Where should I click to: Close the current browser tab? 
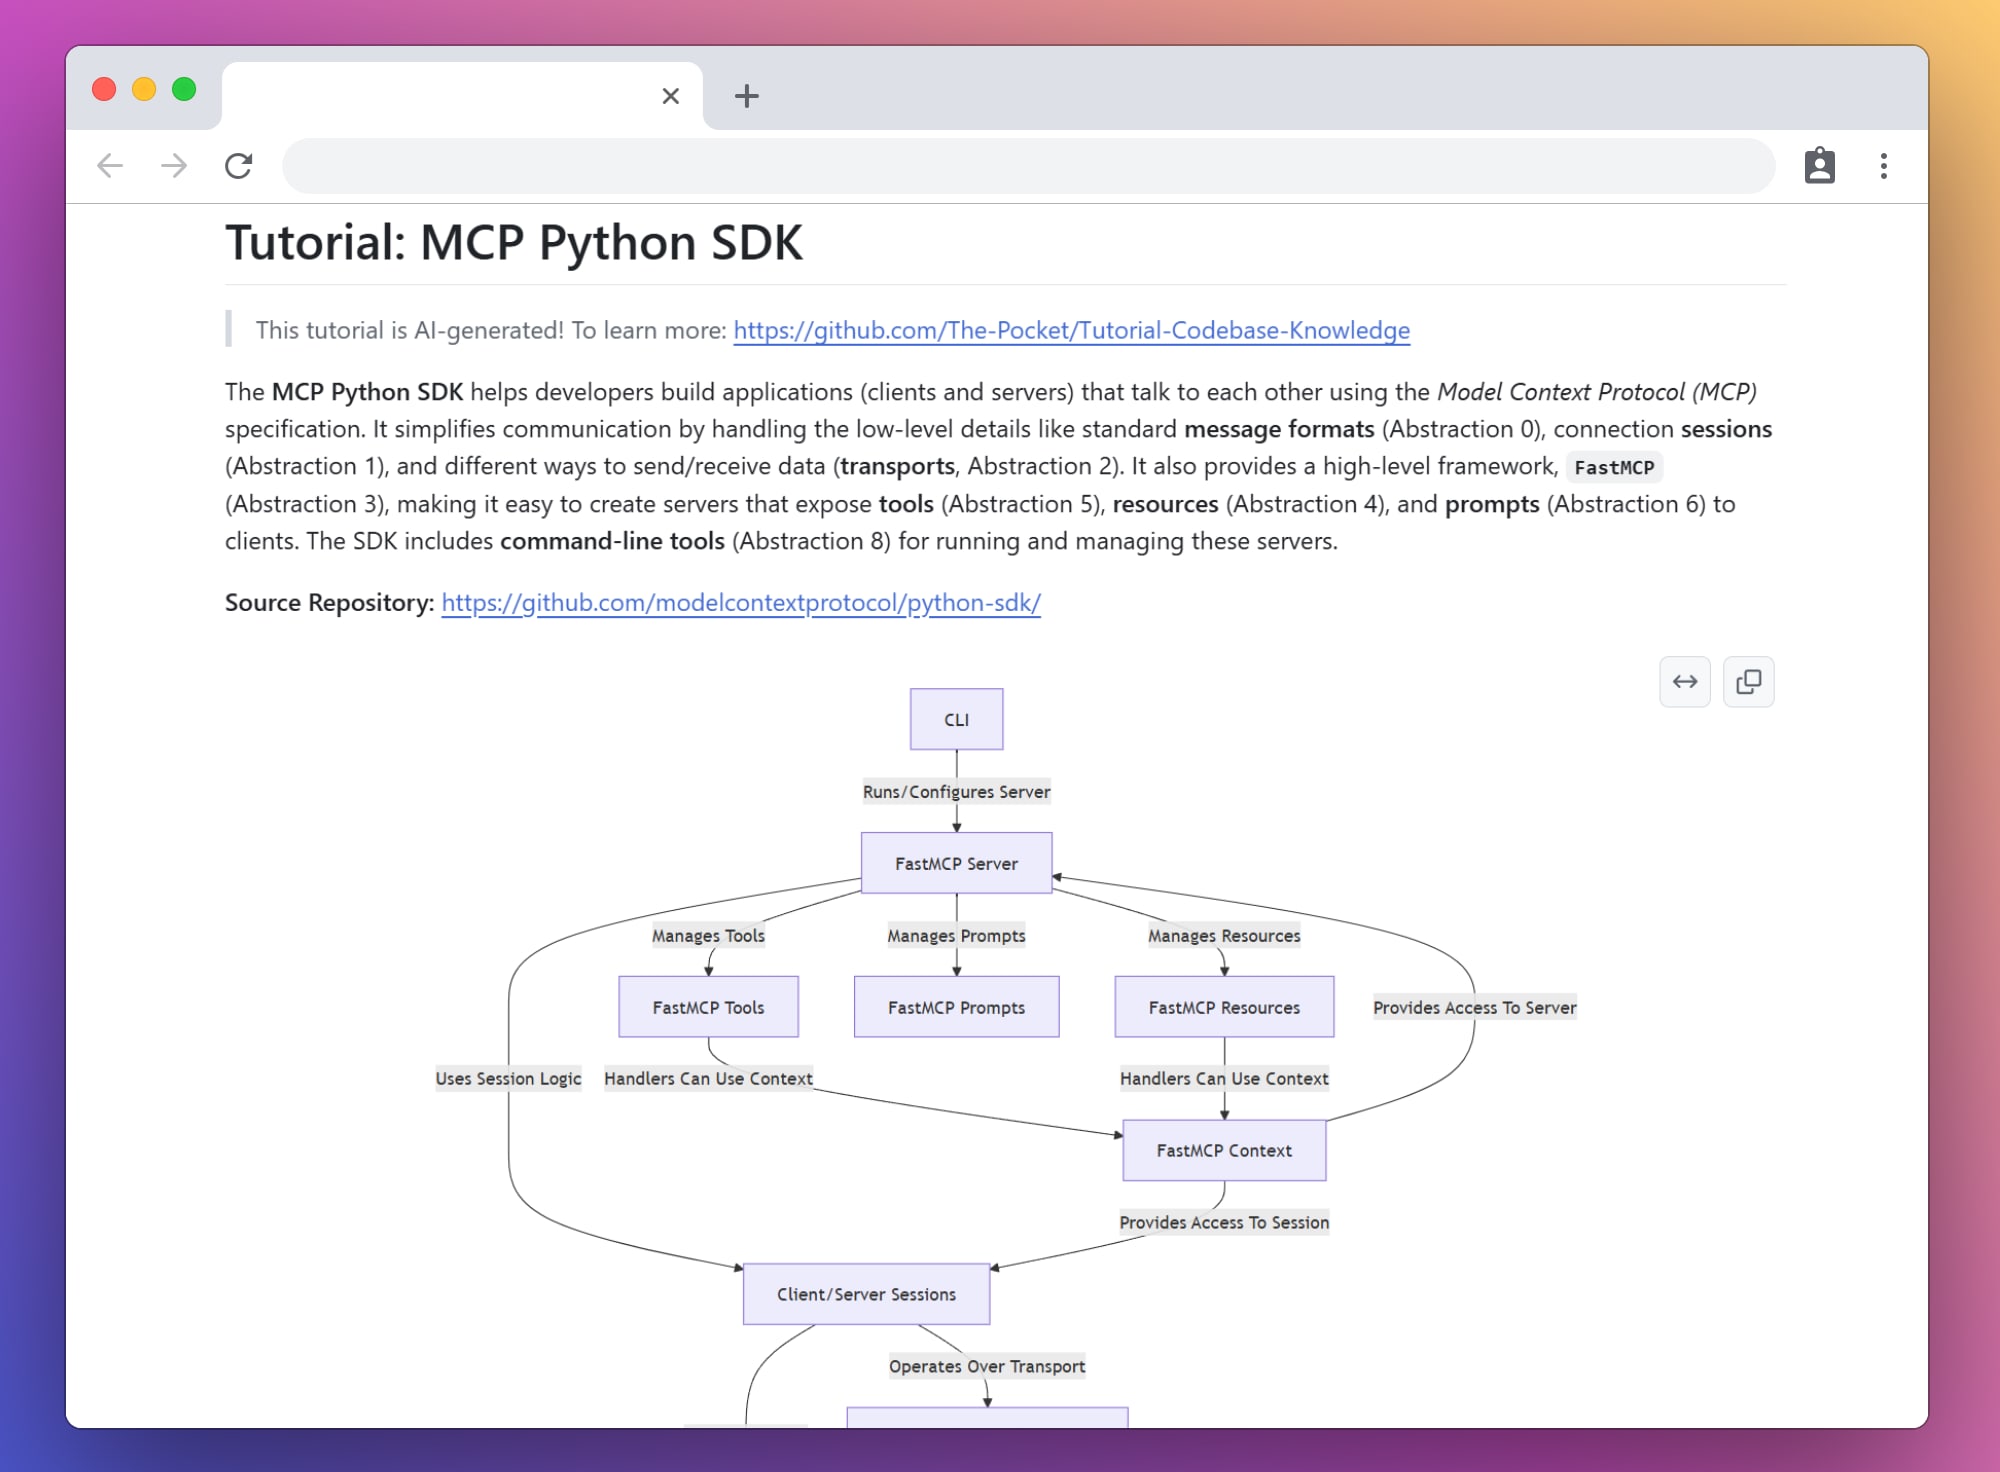pos(670,96)
